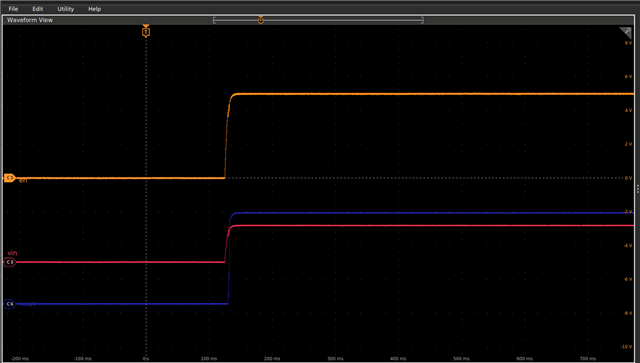
Task: Click the 4 V vertical scale label
Action: [628, 110]
